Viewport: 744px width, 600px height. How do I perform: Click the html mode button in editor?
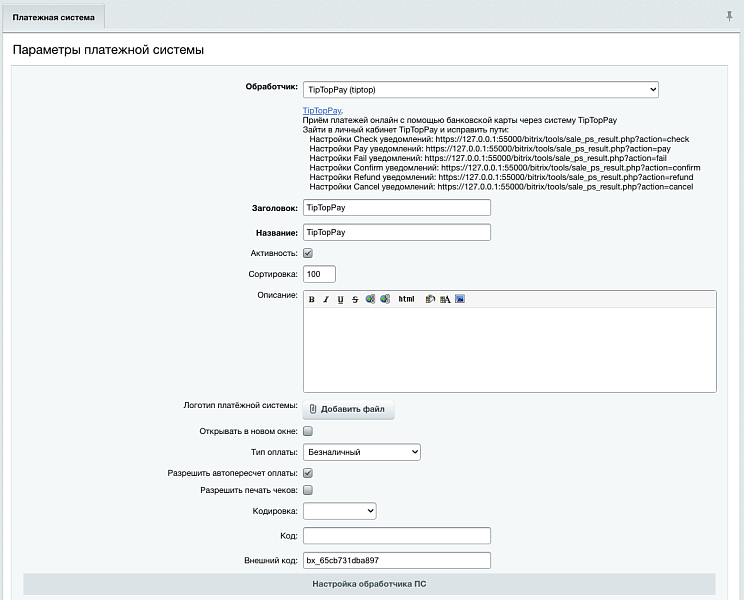click(406, 299)
